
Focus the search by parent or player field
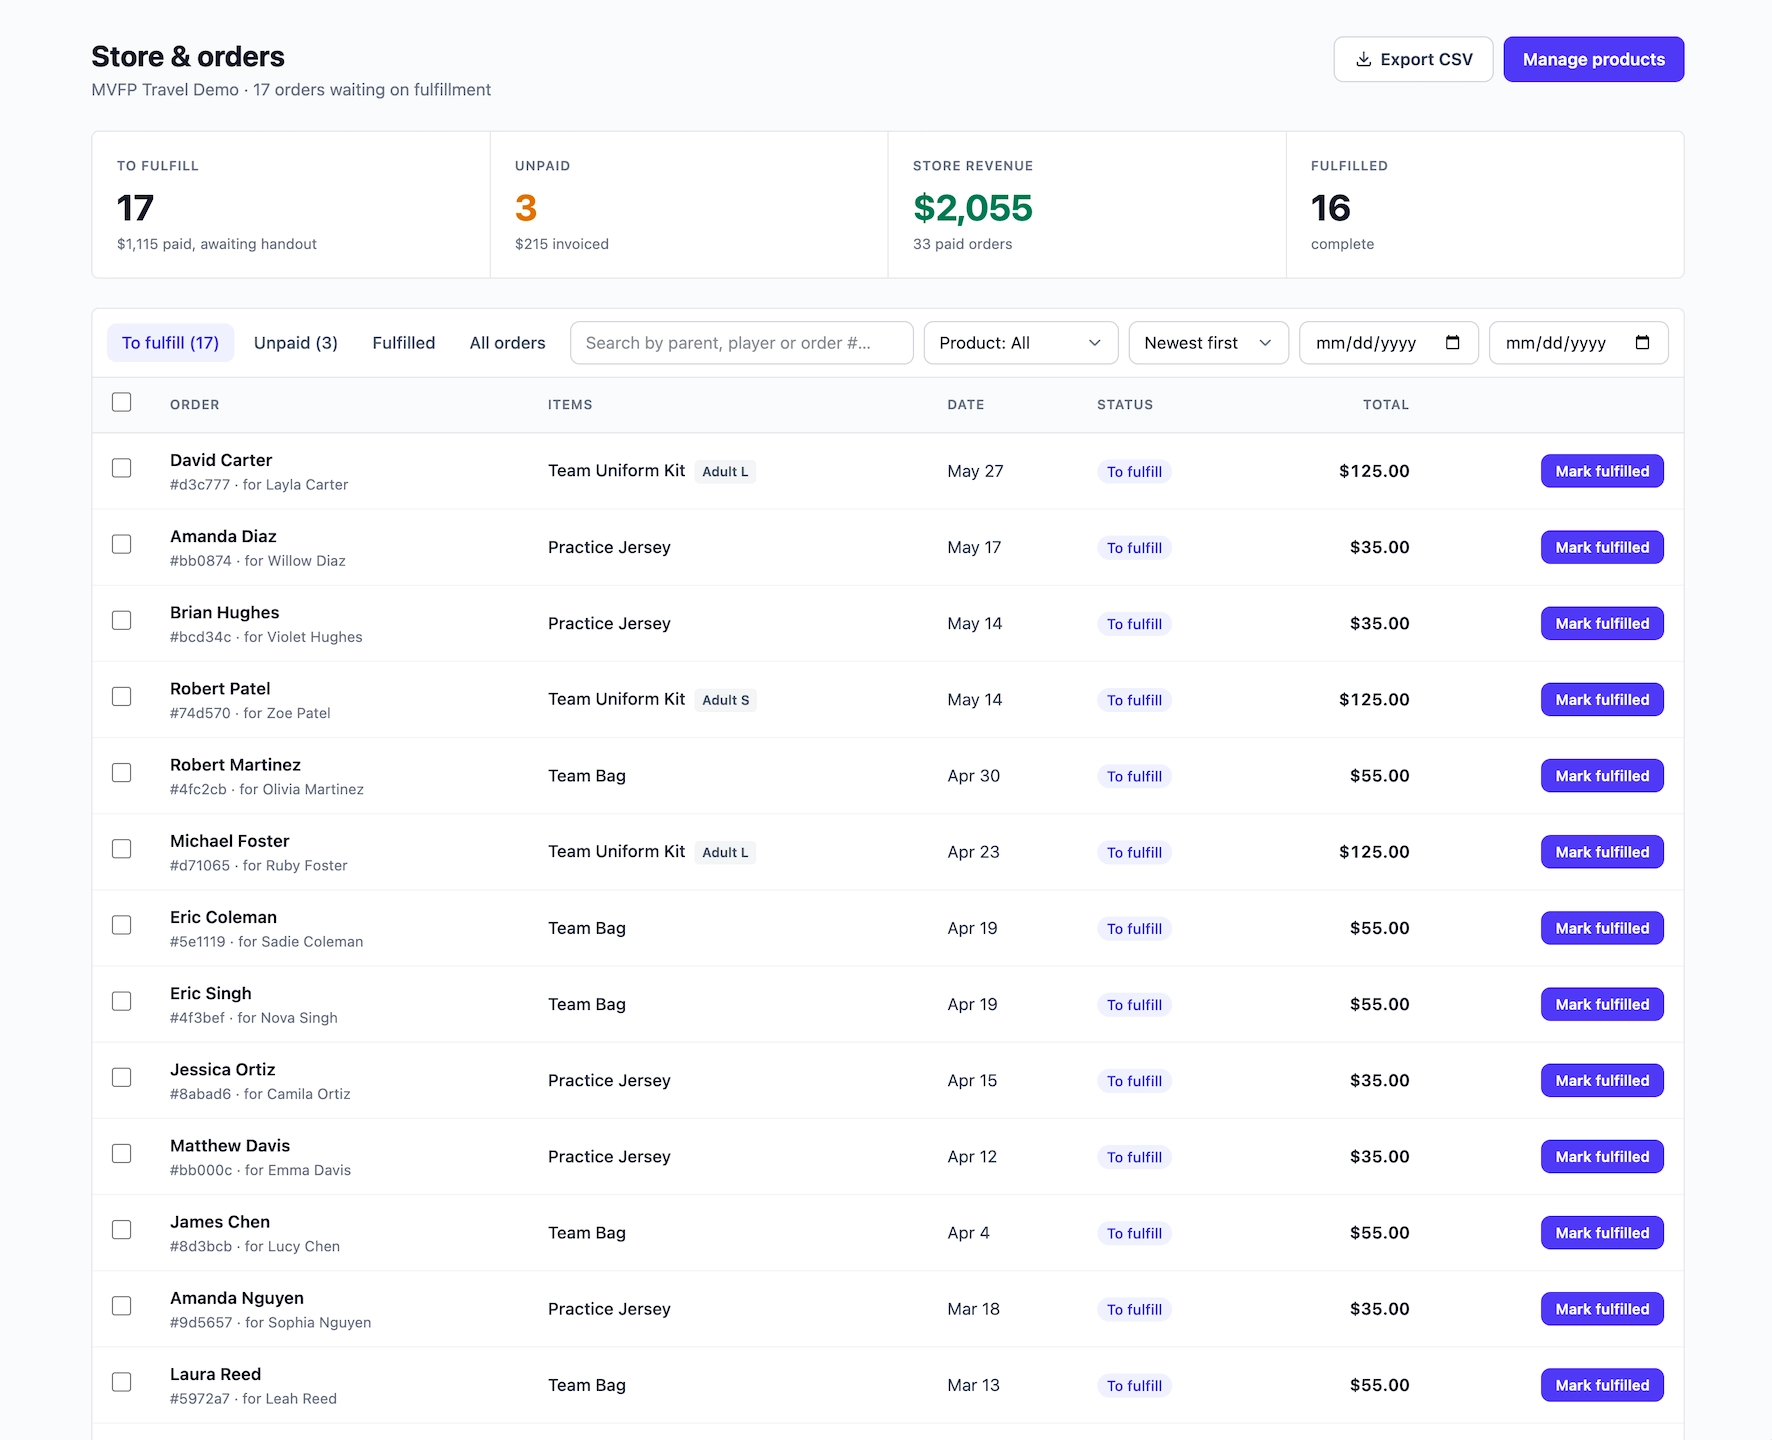(x=741, y=343)
